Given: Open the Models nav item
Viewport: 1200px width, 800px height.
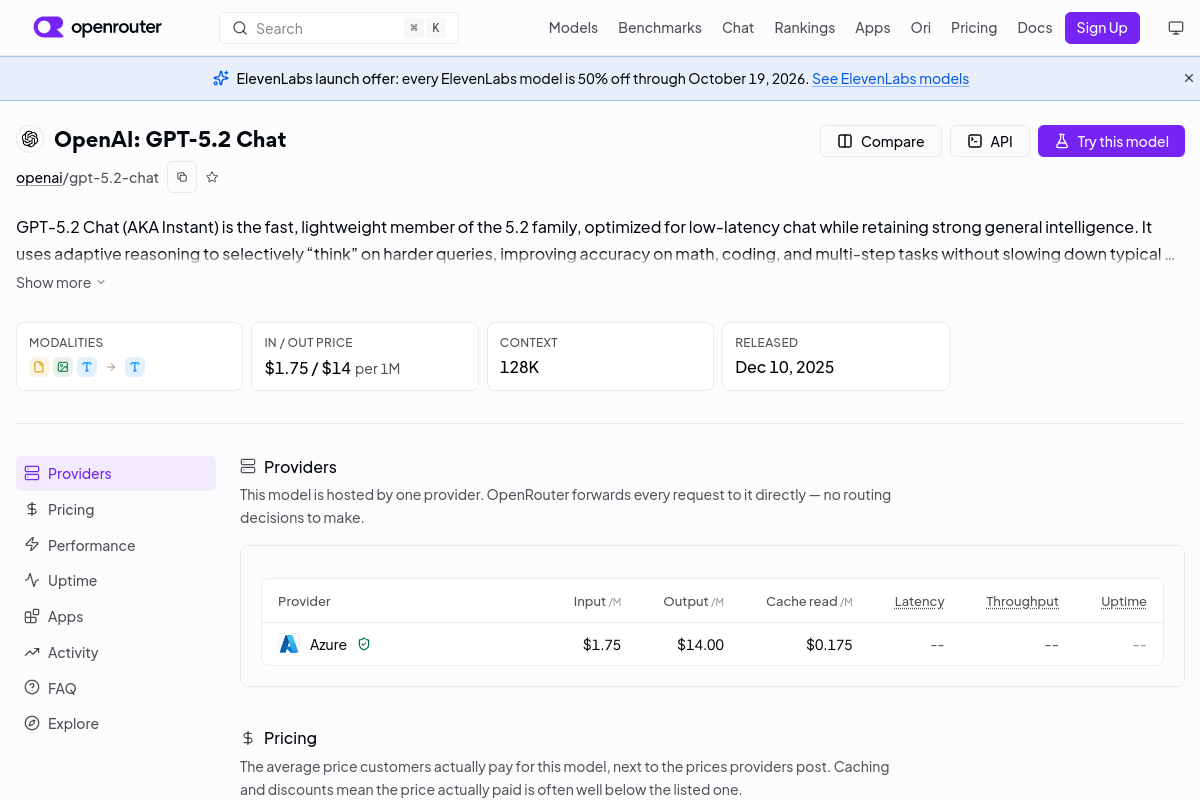Looking at the screenshot, I should click(573, 28).
